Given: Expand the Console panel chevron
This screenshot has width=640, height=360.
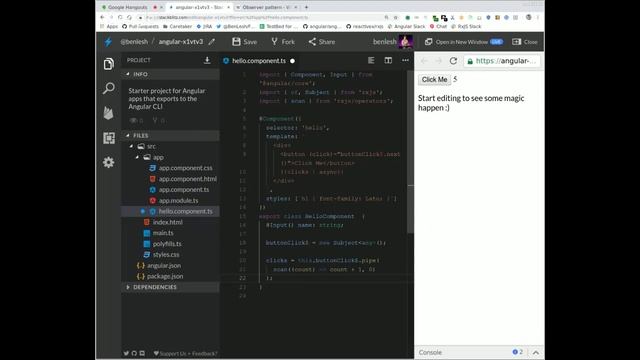Looking at the screenshot, I should point(536,353).
